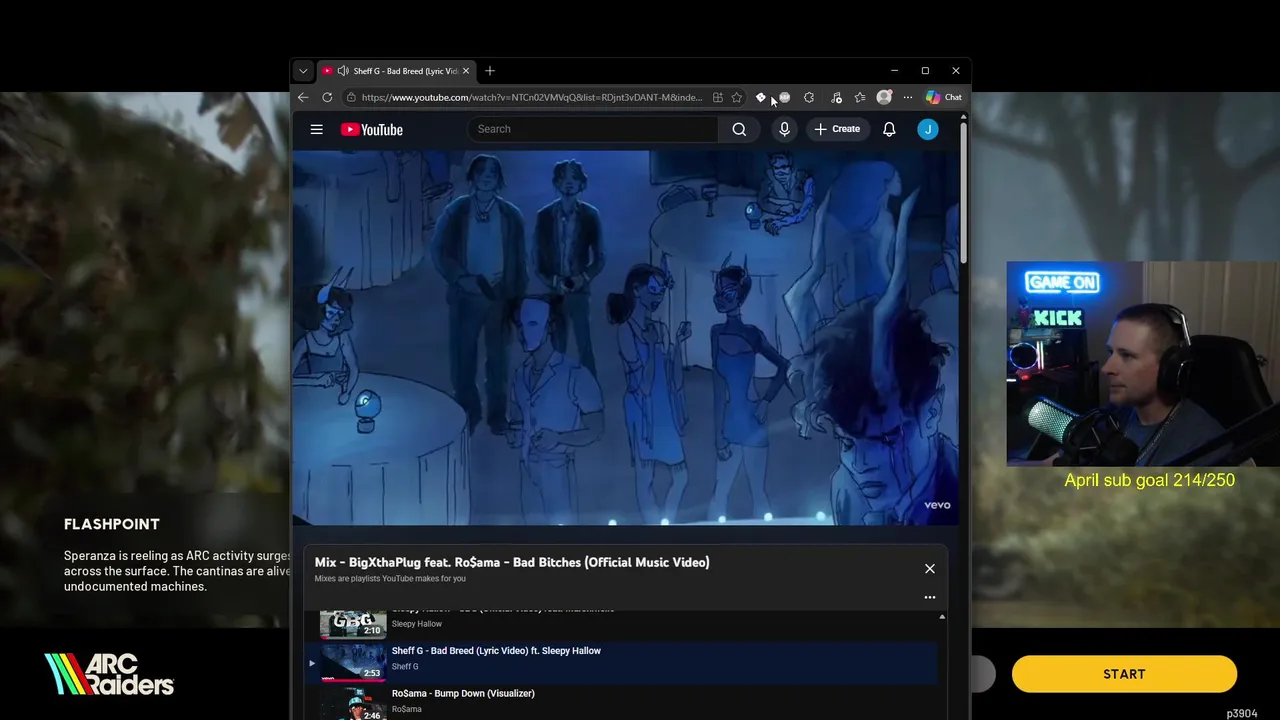Focus the YouTube Search field
The width and height of the screenshot is (1280, 720).
coord(592,129)
